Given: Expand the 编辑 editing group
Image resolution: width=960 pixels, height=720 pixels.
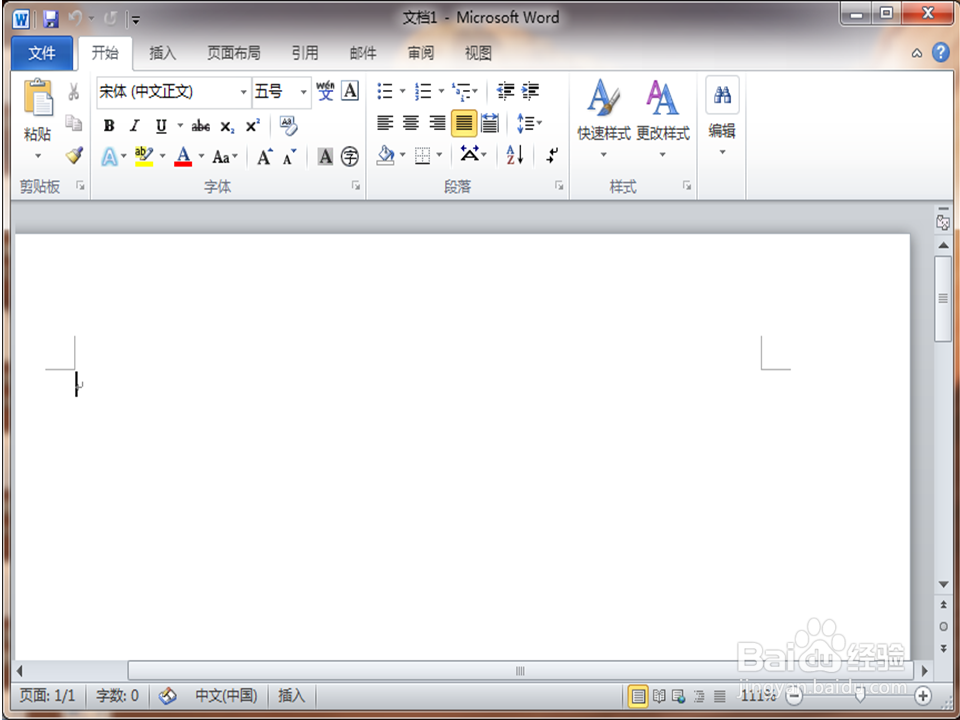Looking at the screenshot, I should 722,116.
